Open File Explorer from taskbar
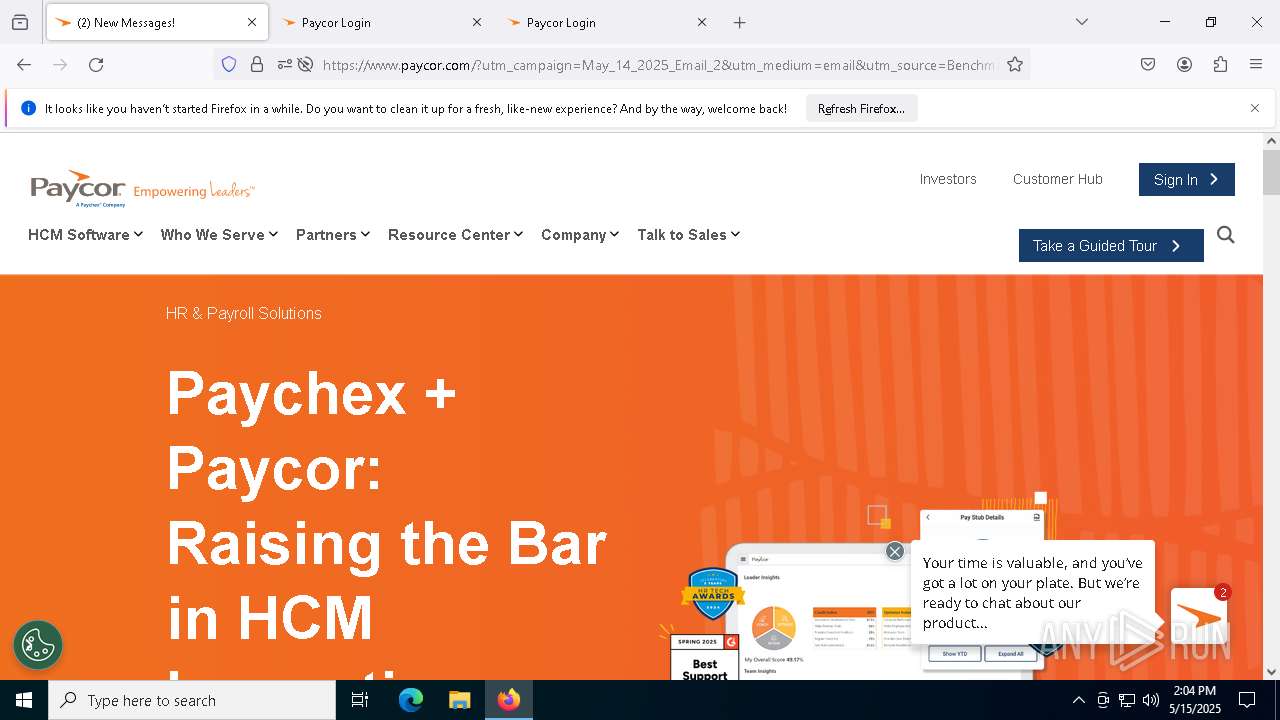Viewport: 1280px width, 720px height. (459, 700)
